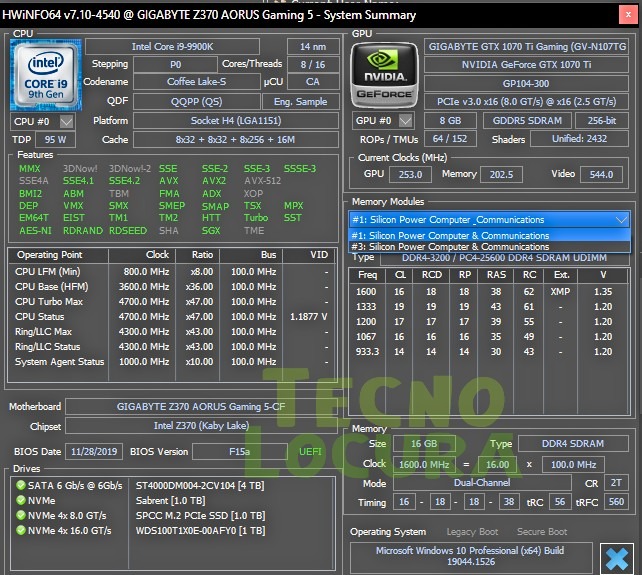Click the Memory clock 202.5 value

click(x=502, y=175)
